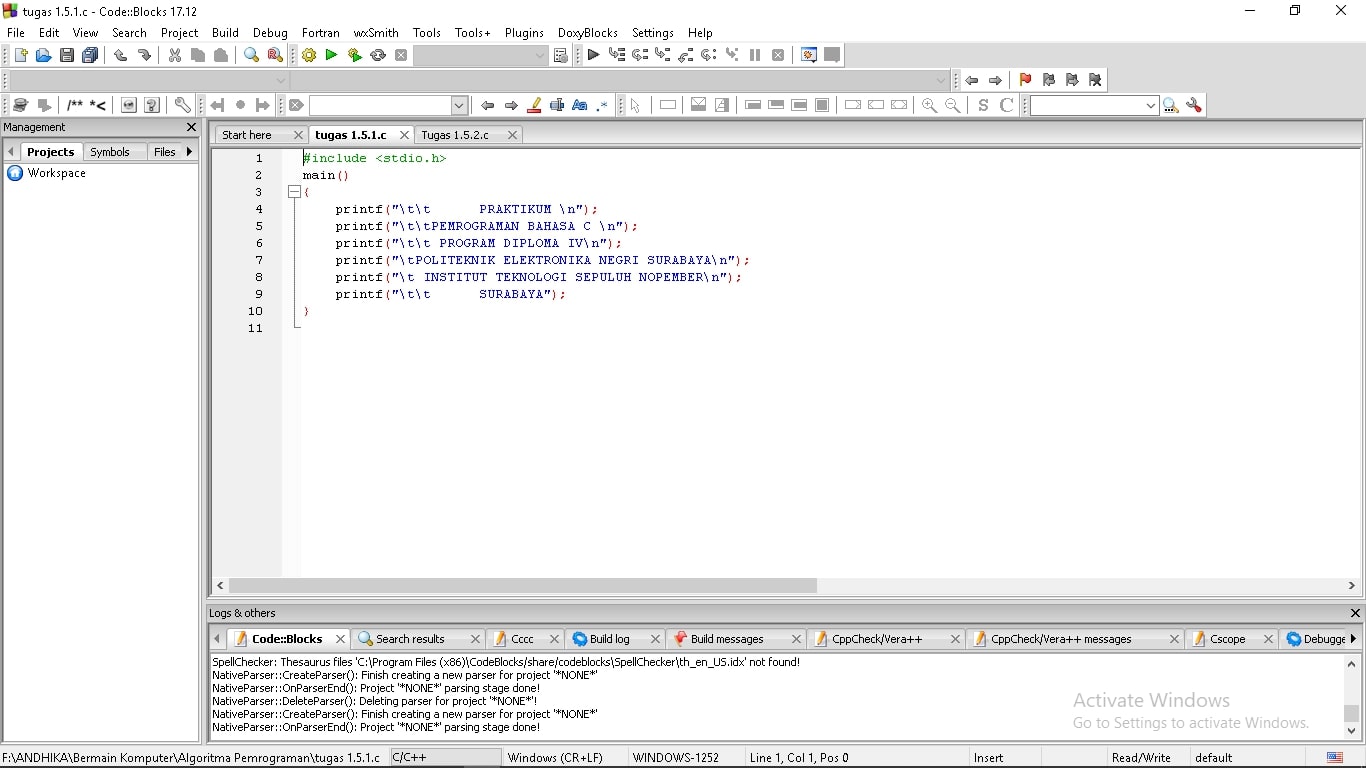The width and height of the screenshot is (1366, 768).
Task: Click the Zoom in editor icon
Action: (x=930, y=106)
